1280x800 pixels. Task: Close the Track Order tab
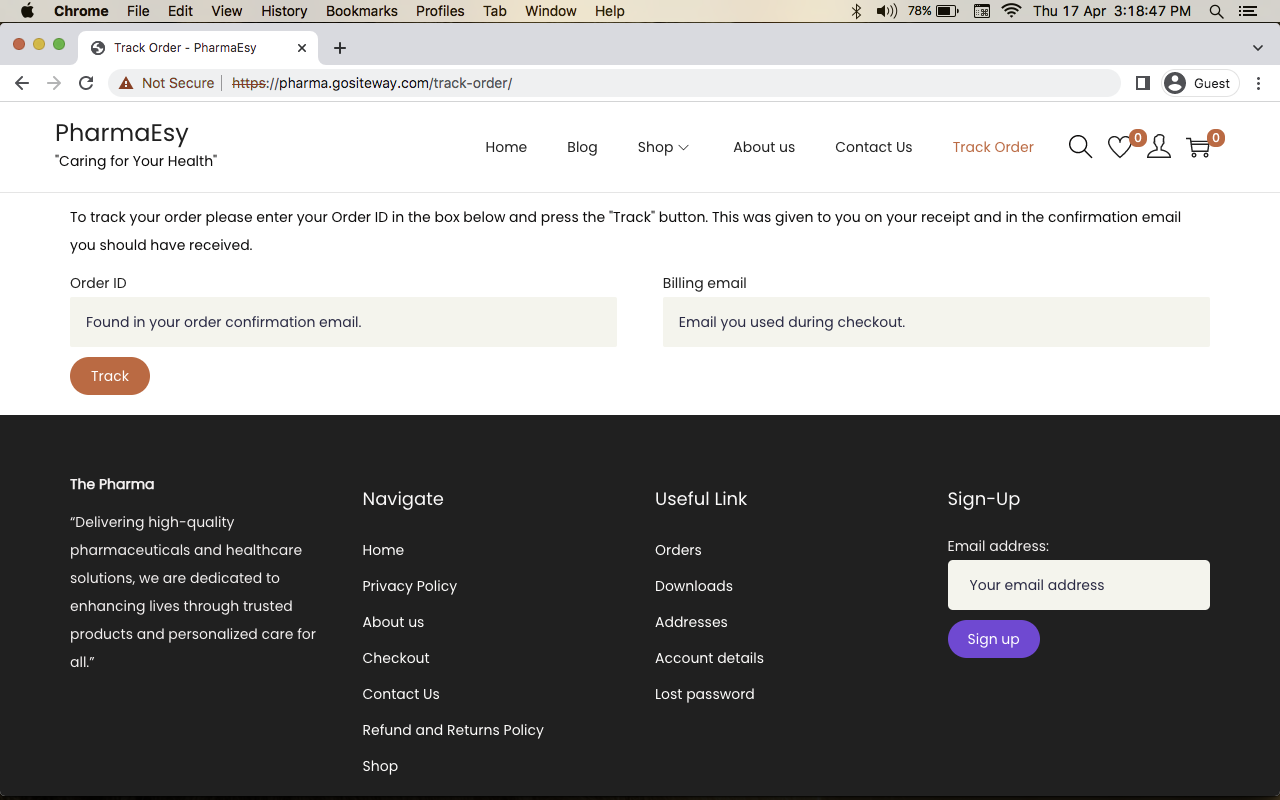[x=302, y=47]
